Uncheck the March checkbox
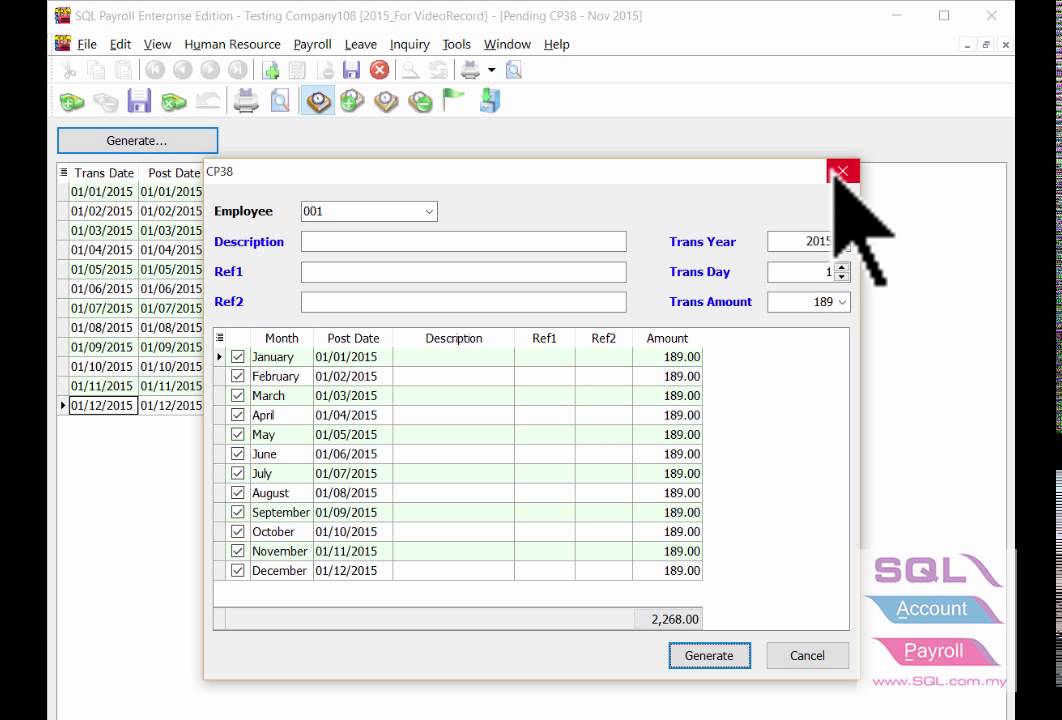Image resolution: width=1062 pixels, height=720 pixels. point(238,396)
